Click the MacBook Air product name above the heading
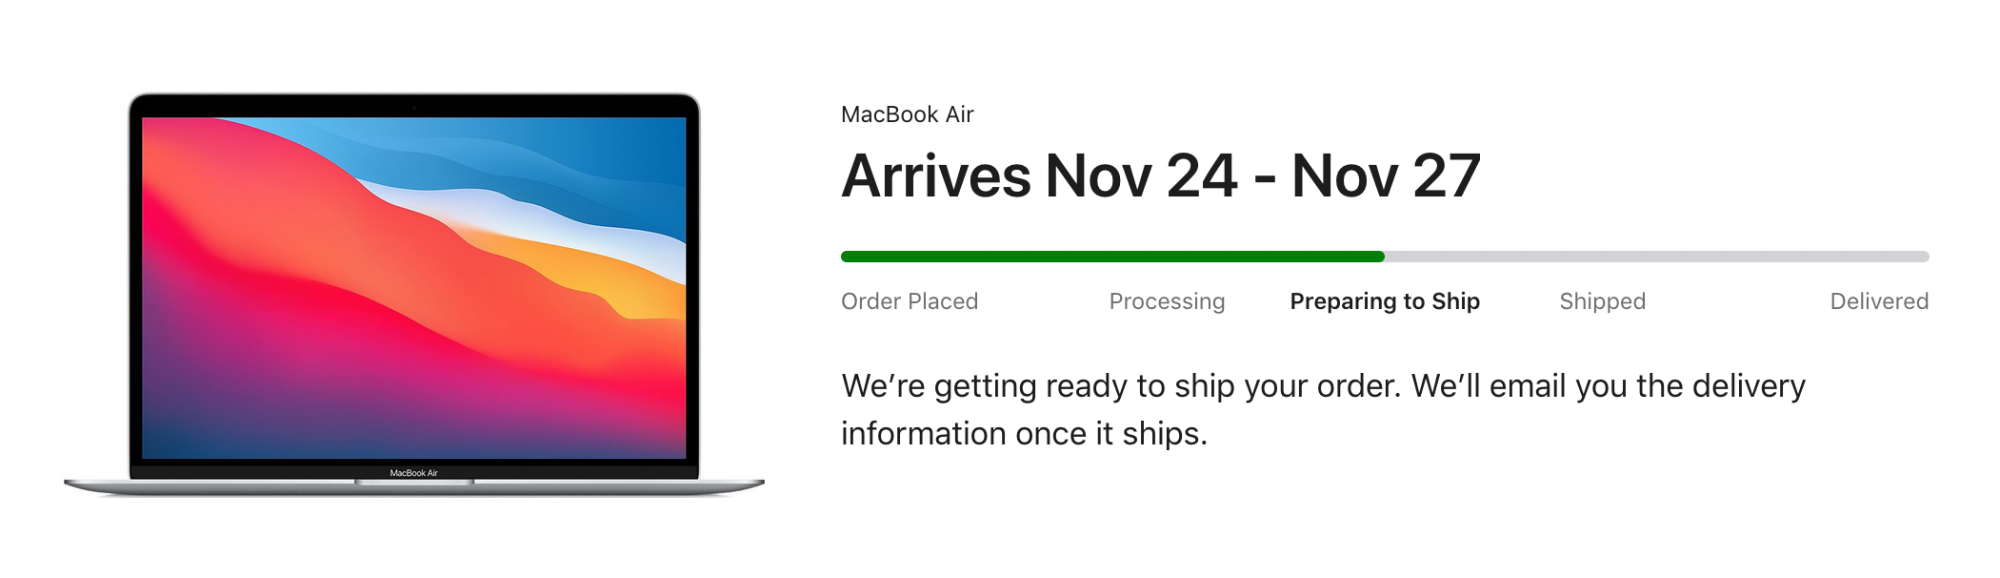The image size is (2000, 578). coord(907,115)
